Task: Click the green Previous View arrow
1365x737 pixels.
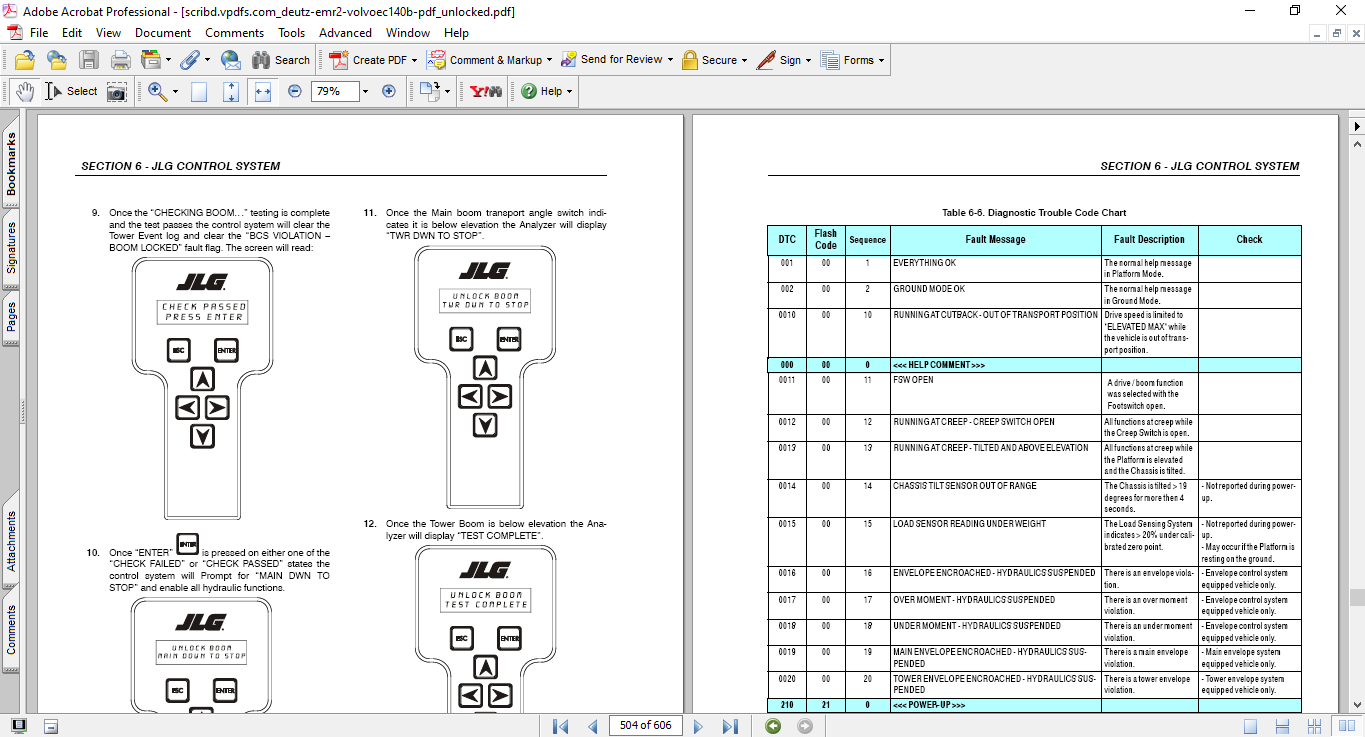Action: click(773, 726)
